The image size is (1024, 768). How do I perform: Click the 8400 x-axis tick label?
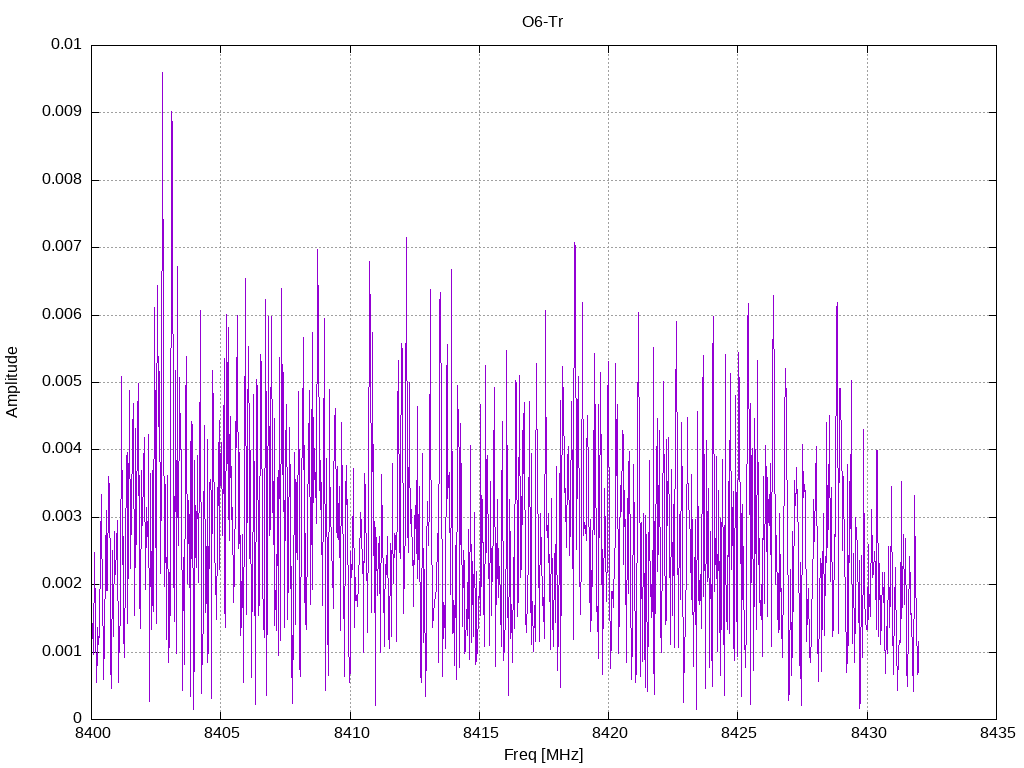[x=91, y=733]
